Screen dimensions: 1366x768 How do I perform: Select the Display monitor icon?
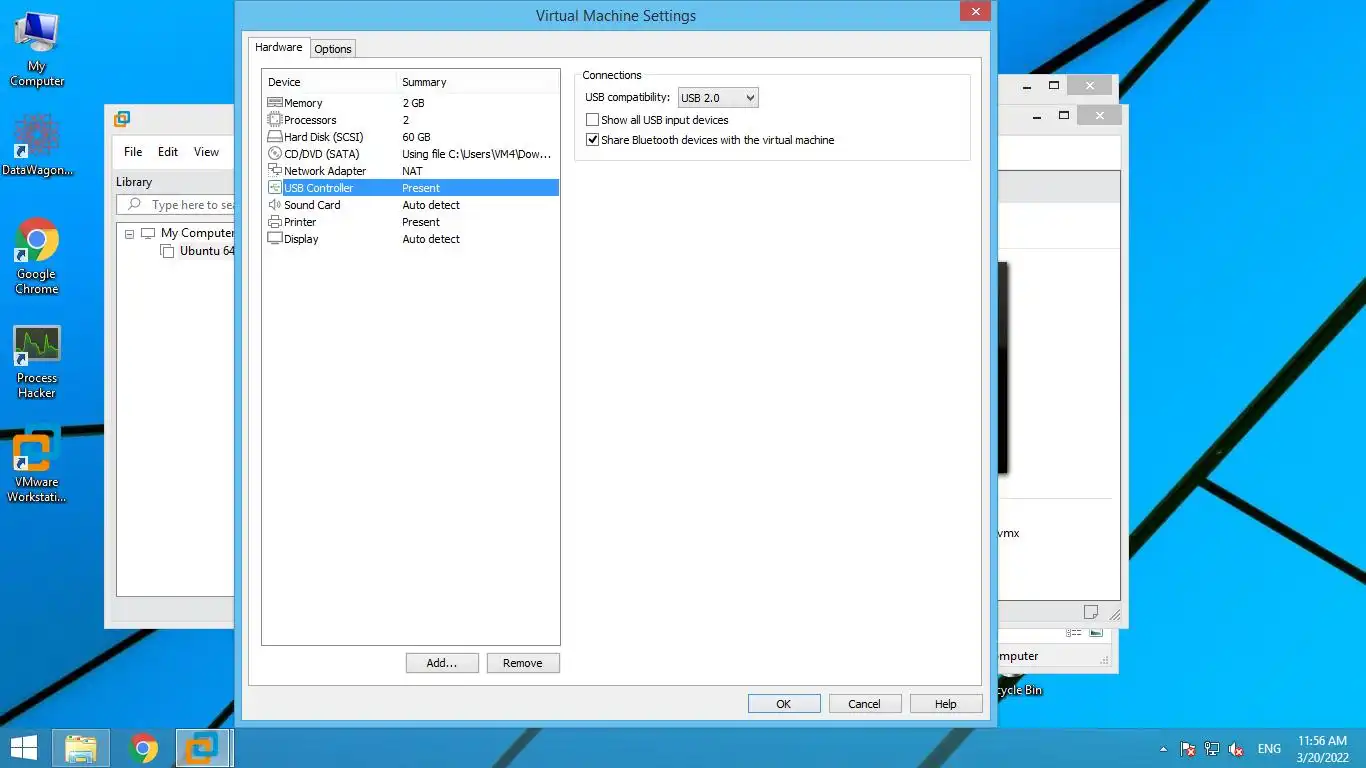[x=275, y=239]
